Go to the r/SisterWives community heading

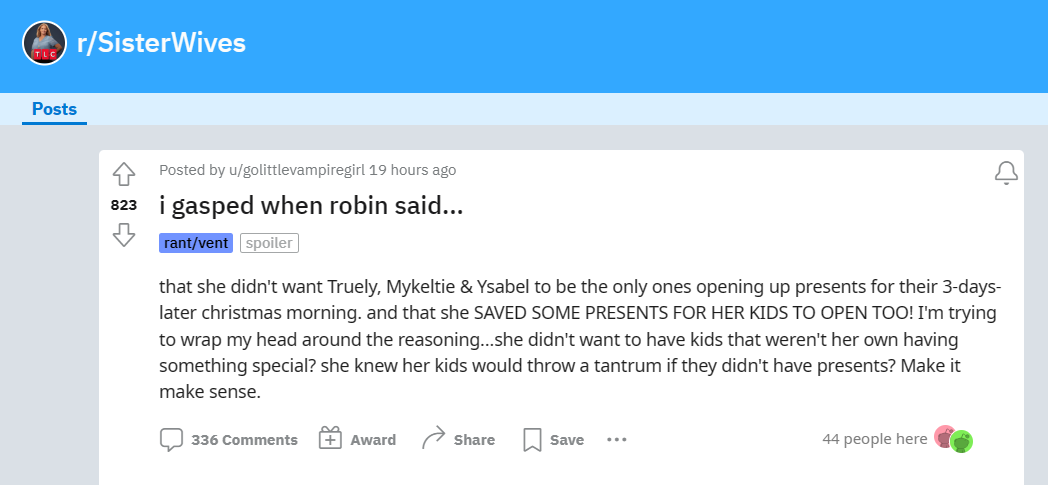(161, 43)
